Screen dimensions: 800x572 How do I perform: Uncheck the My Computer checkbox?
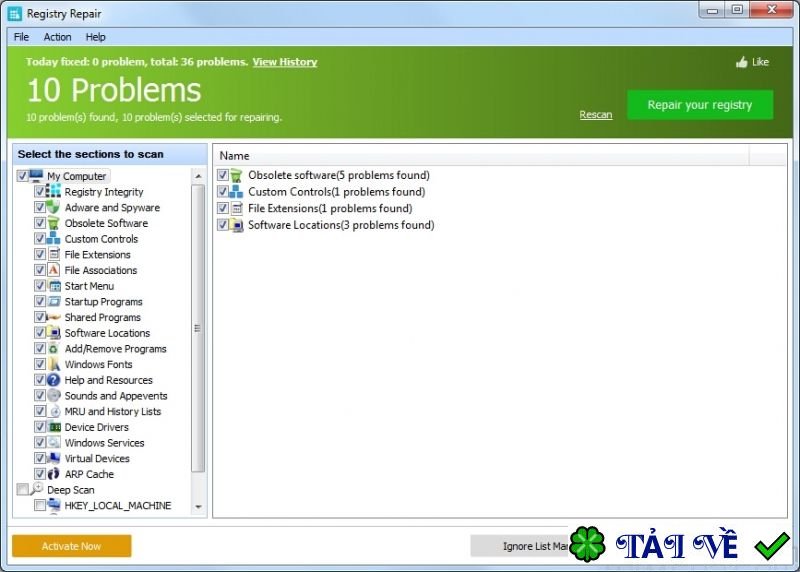pos(22,176)
